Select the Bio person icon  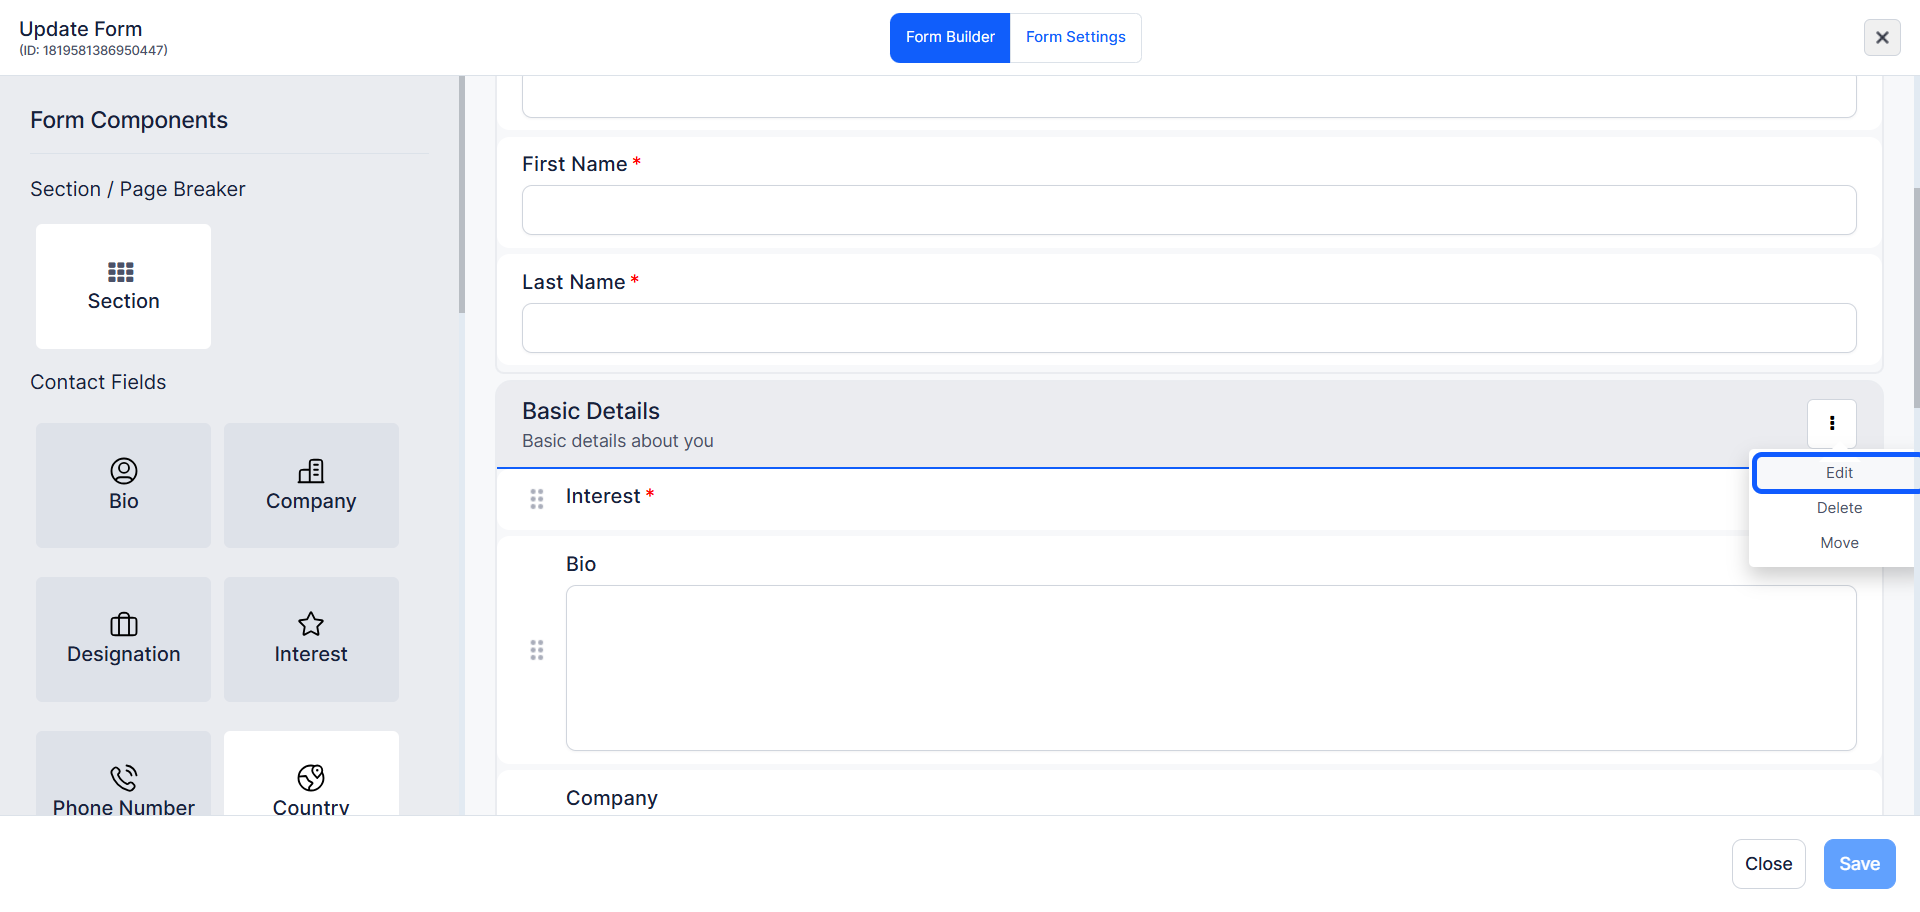(x=124, y=471)
